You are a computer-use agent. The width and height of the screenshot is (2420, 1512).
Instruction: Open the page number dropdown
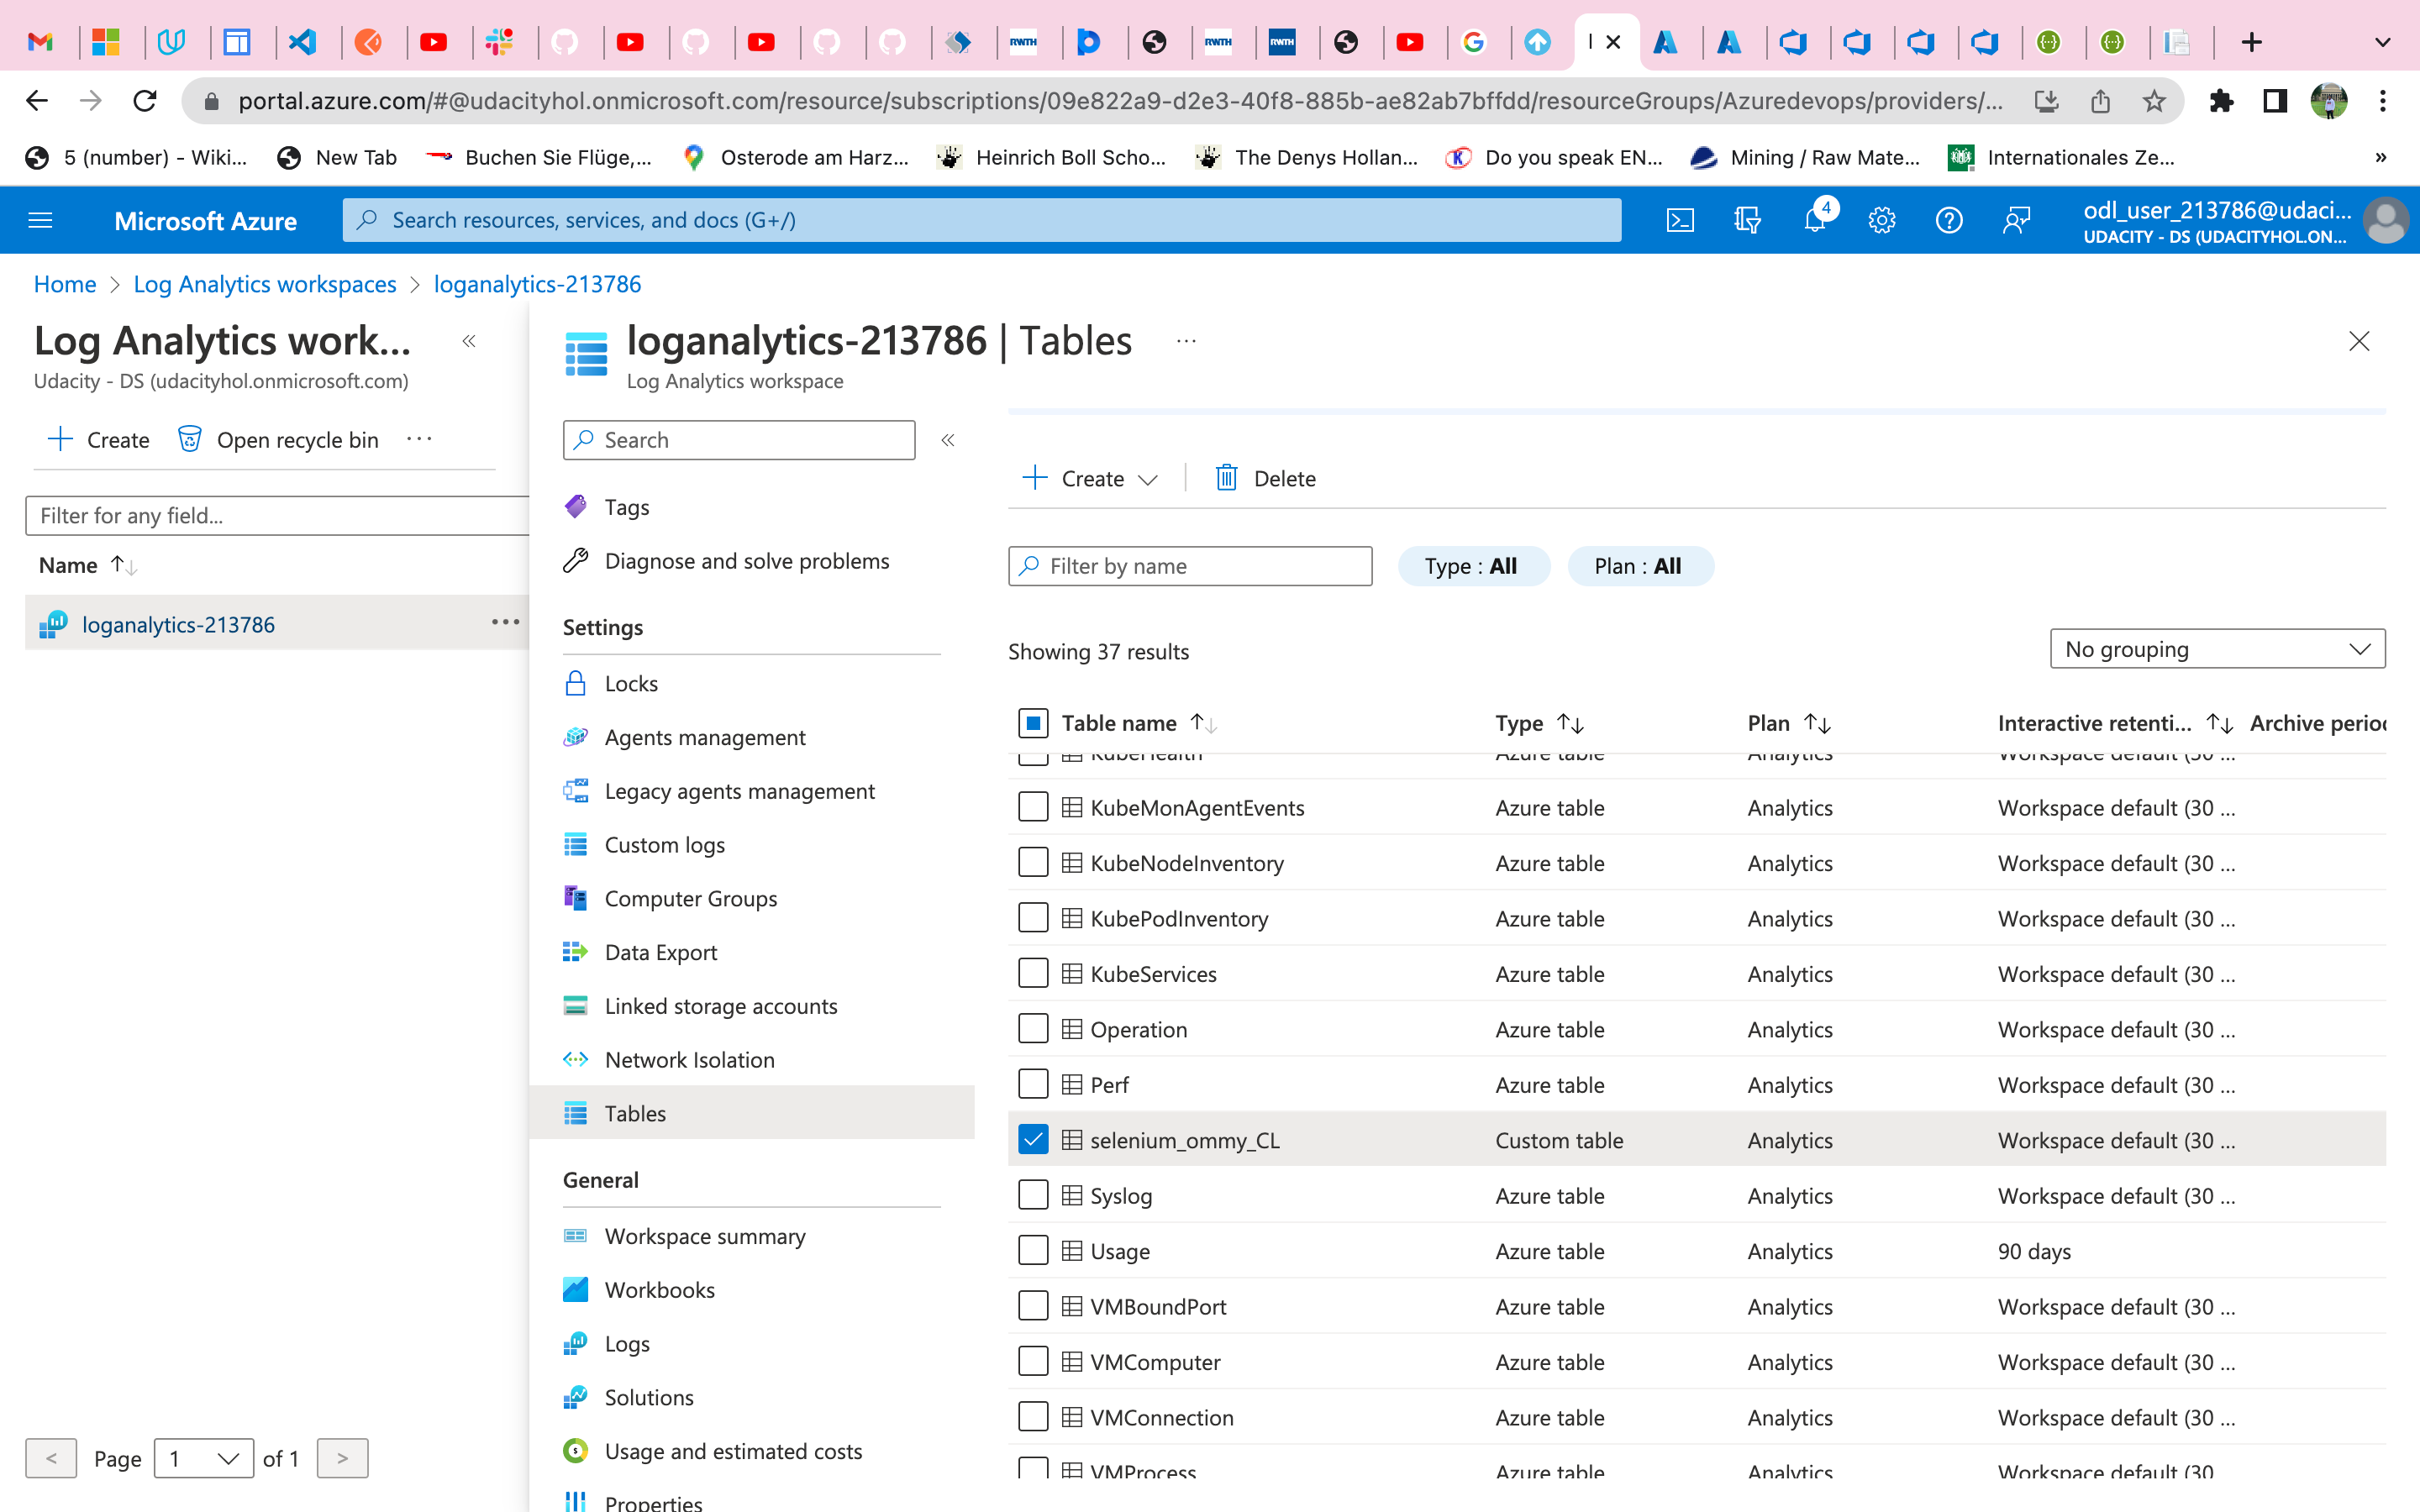pyautogui.click(x=204, y=1458)
